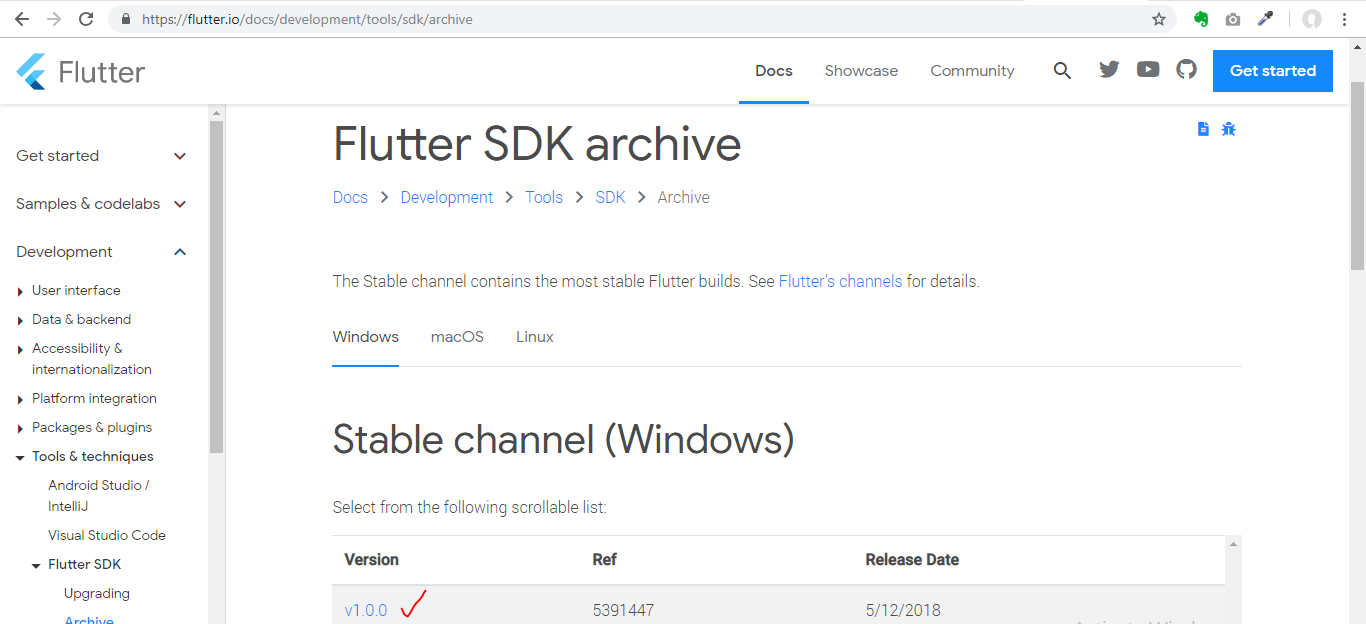Viewport: 1366px width, 624px height.
Task: Click the site lock icon
Action: point(126,19)
